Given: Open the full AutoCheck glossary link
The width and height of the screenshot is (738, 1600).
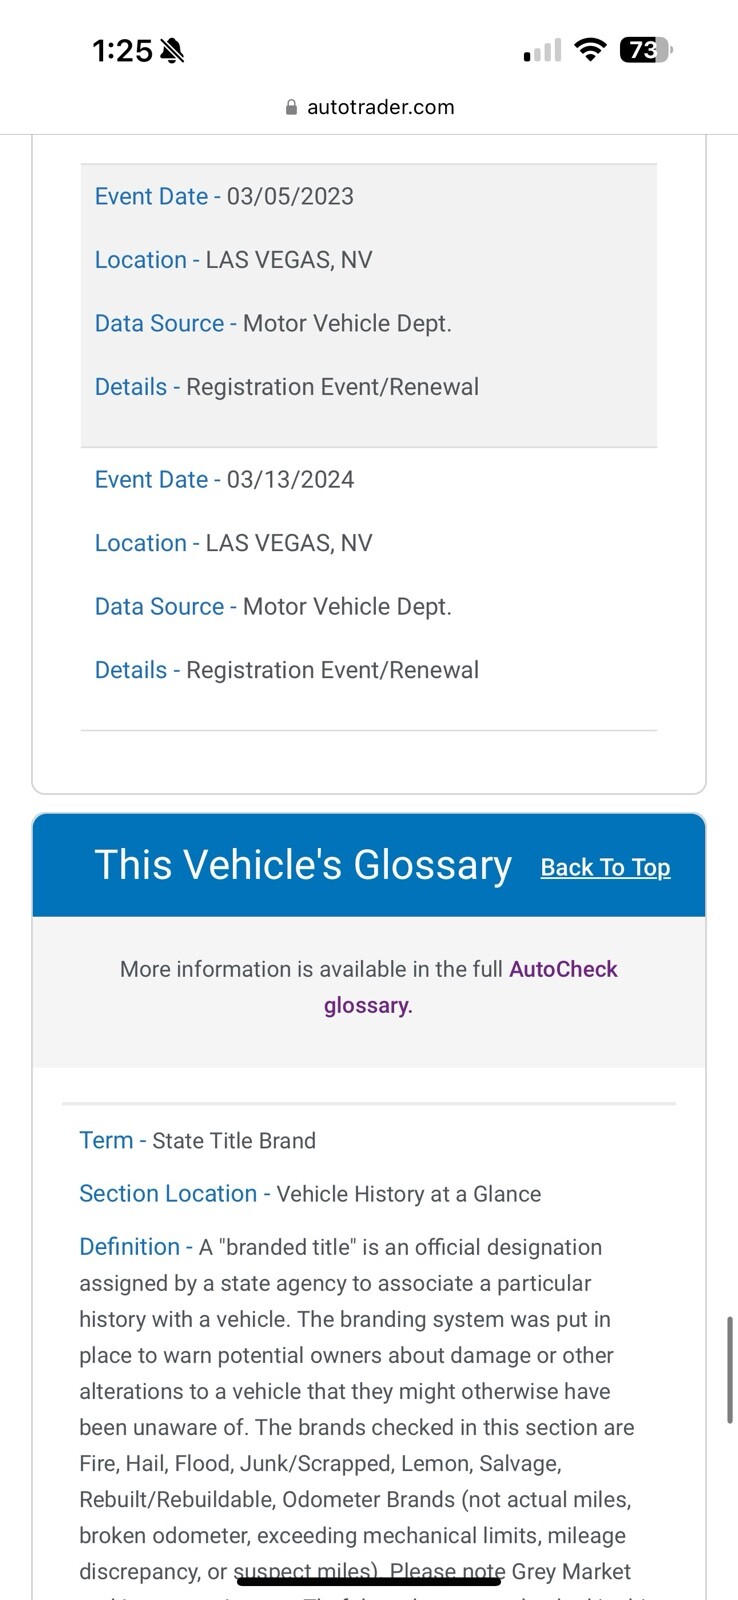Looking at the screenshot, I should [563, 969].
